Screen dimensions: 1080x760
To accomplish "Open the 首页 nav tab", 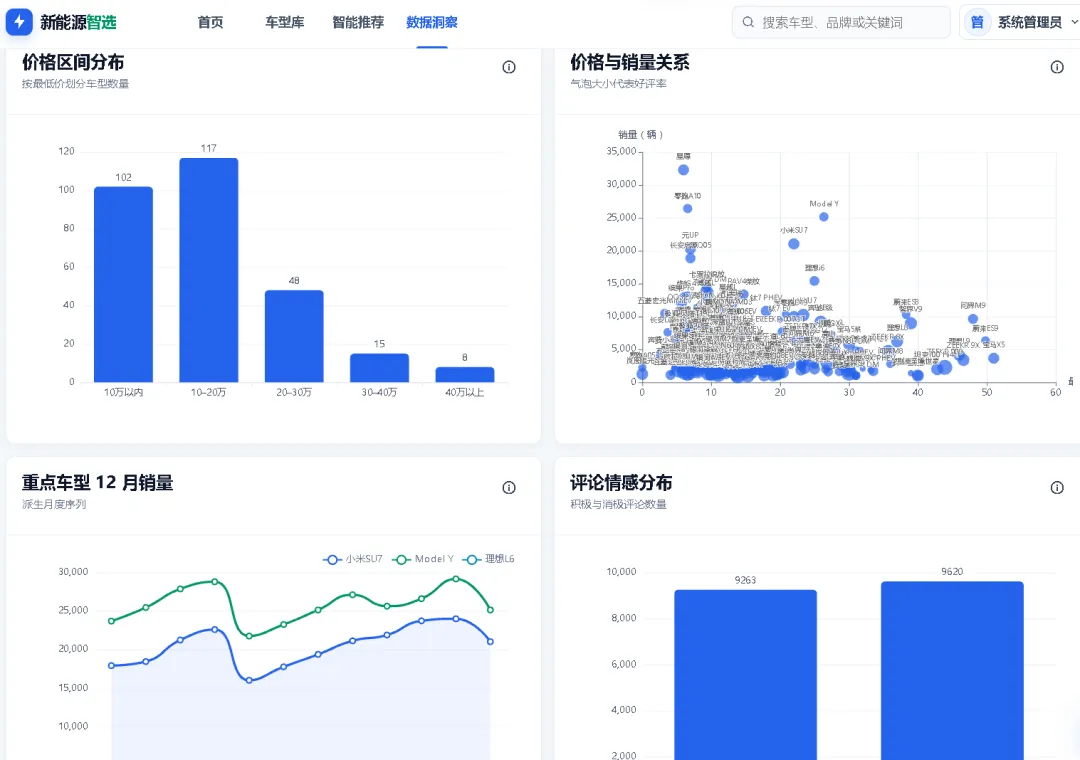I will coord(210,22).
